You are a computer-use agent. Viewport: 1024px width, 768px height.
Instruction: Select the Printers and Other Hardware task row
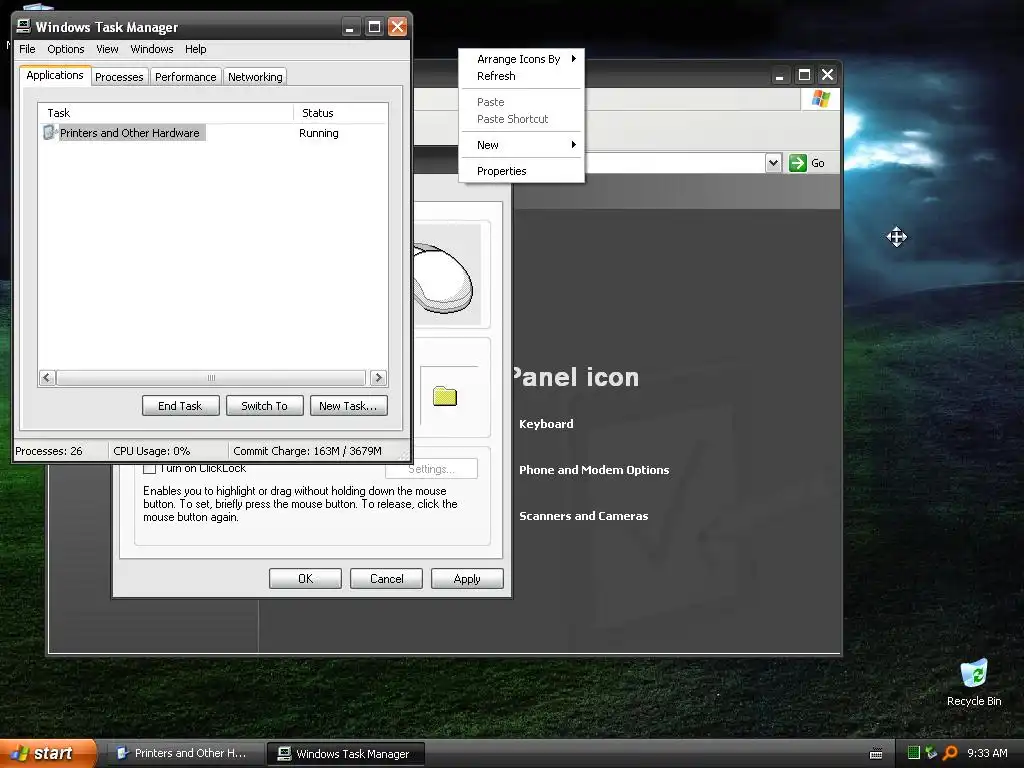click(x=212, y=133)
